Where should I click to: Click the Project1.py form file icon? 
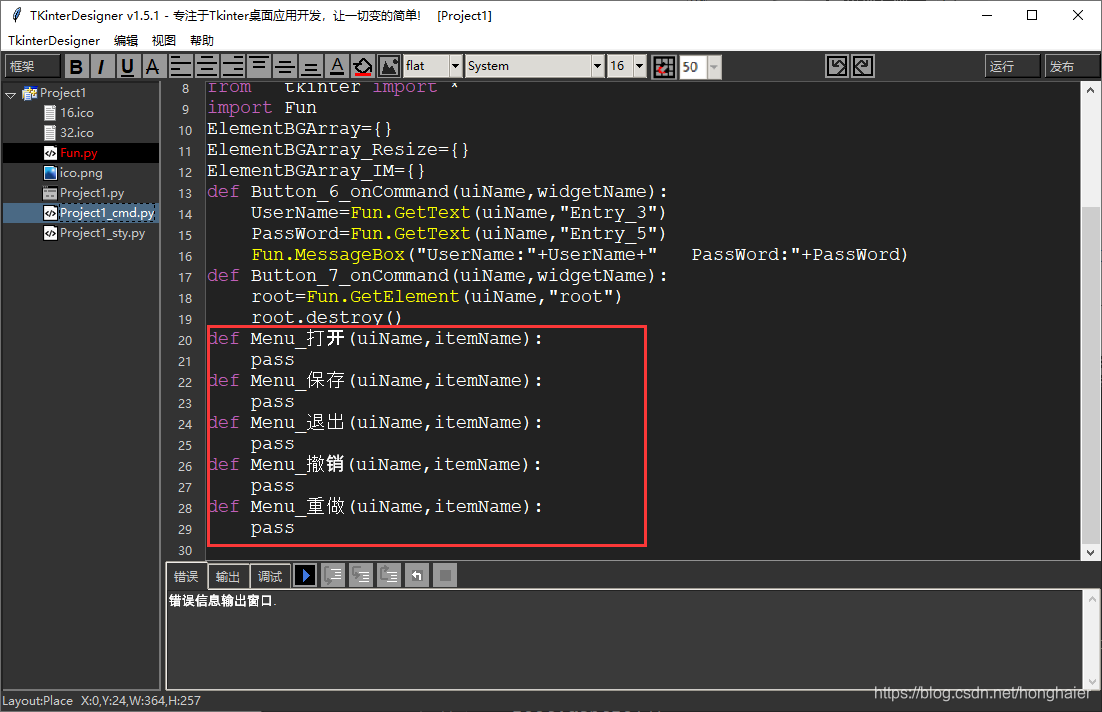[50, 193]
